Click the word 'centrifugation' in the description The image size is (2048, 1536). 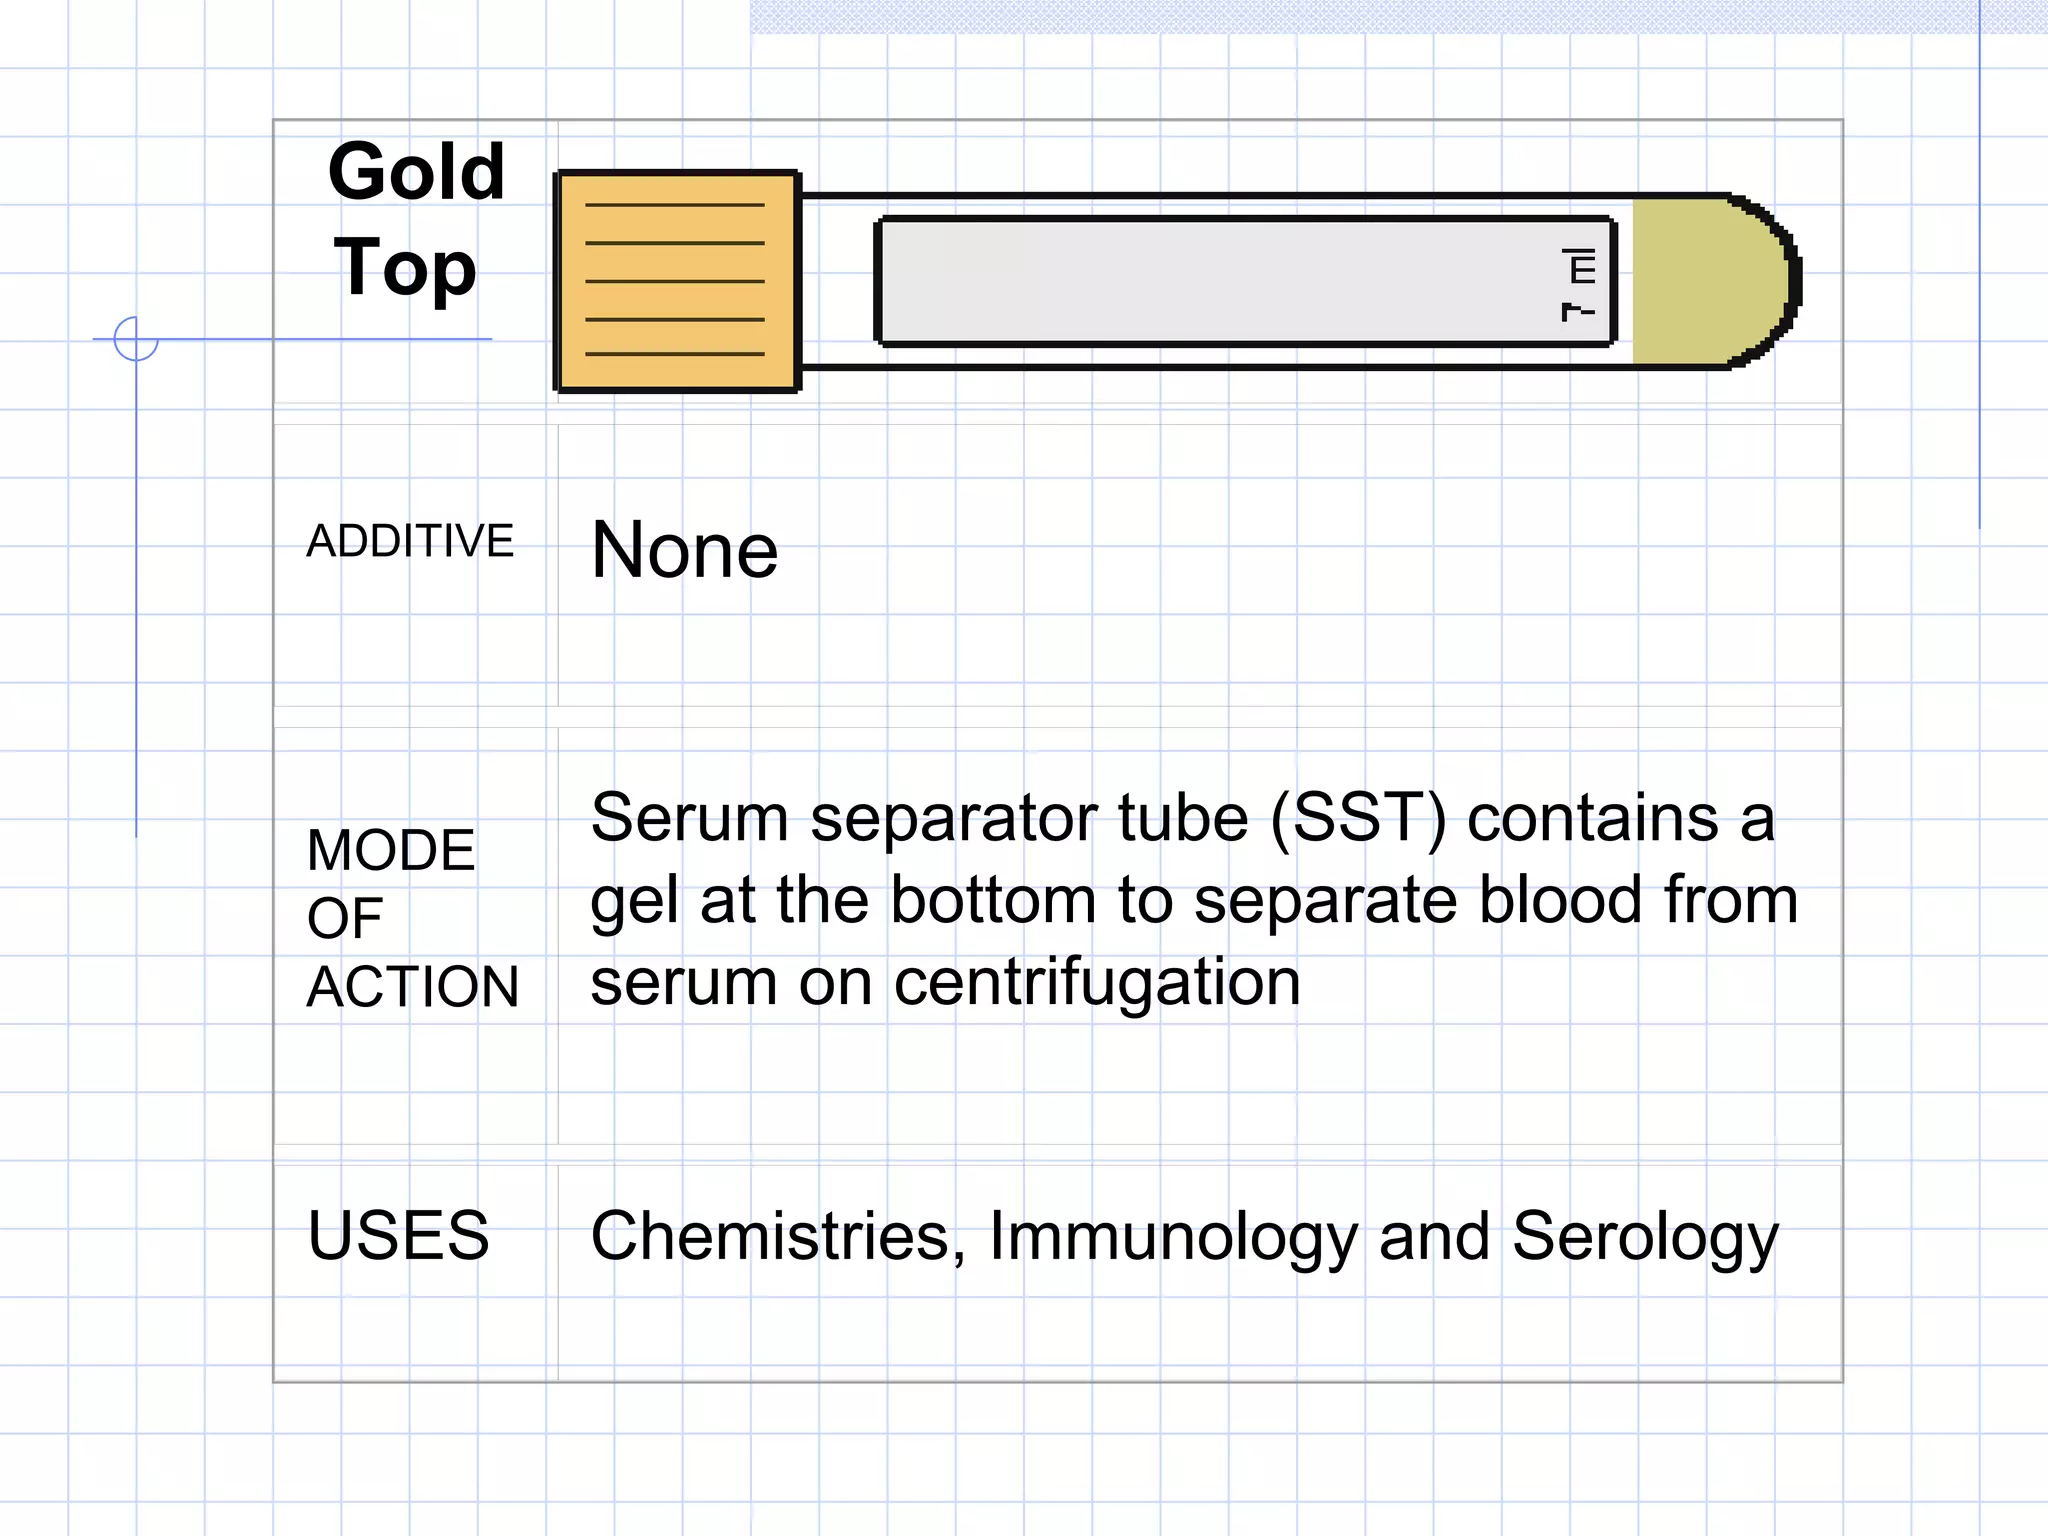[1097, 982]
